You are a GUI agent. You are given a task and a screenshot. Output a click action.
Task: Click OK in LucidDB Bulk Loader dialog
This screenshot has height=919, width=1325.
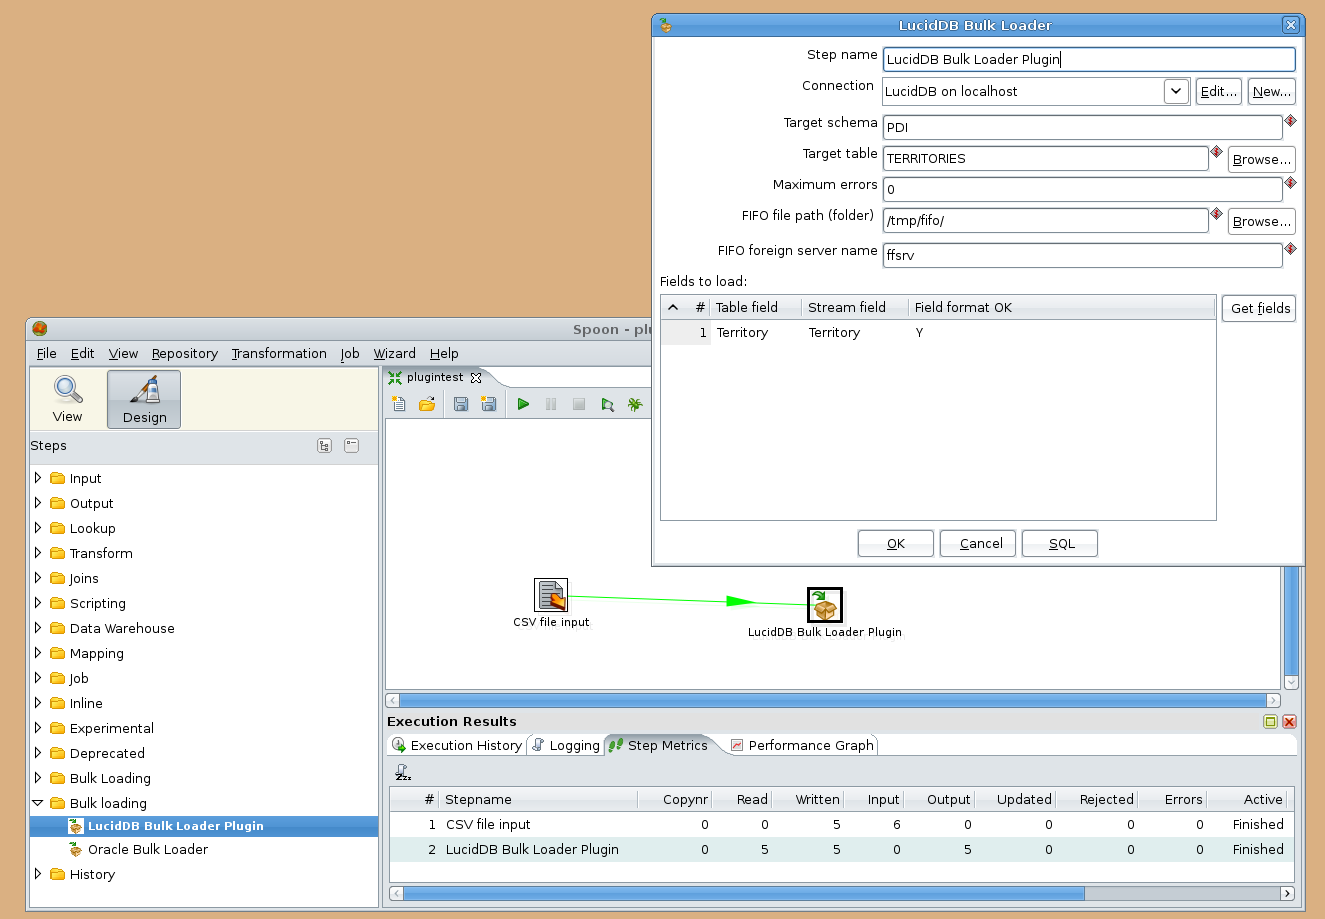[896, 543]
